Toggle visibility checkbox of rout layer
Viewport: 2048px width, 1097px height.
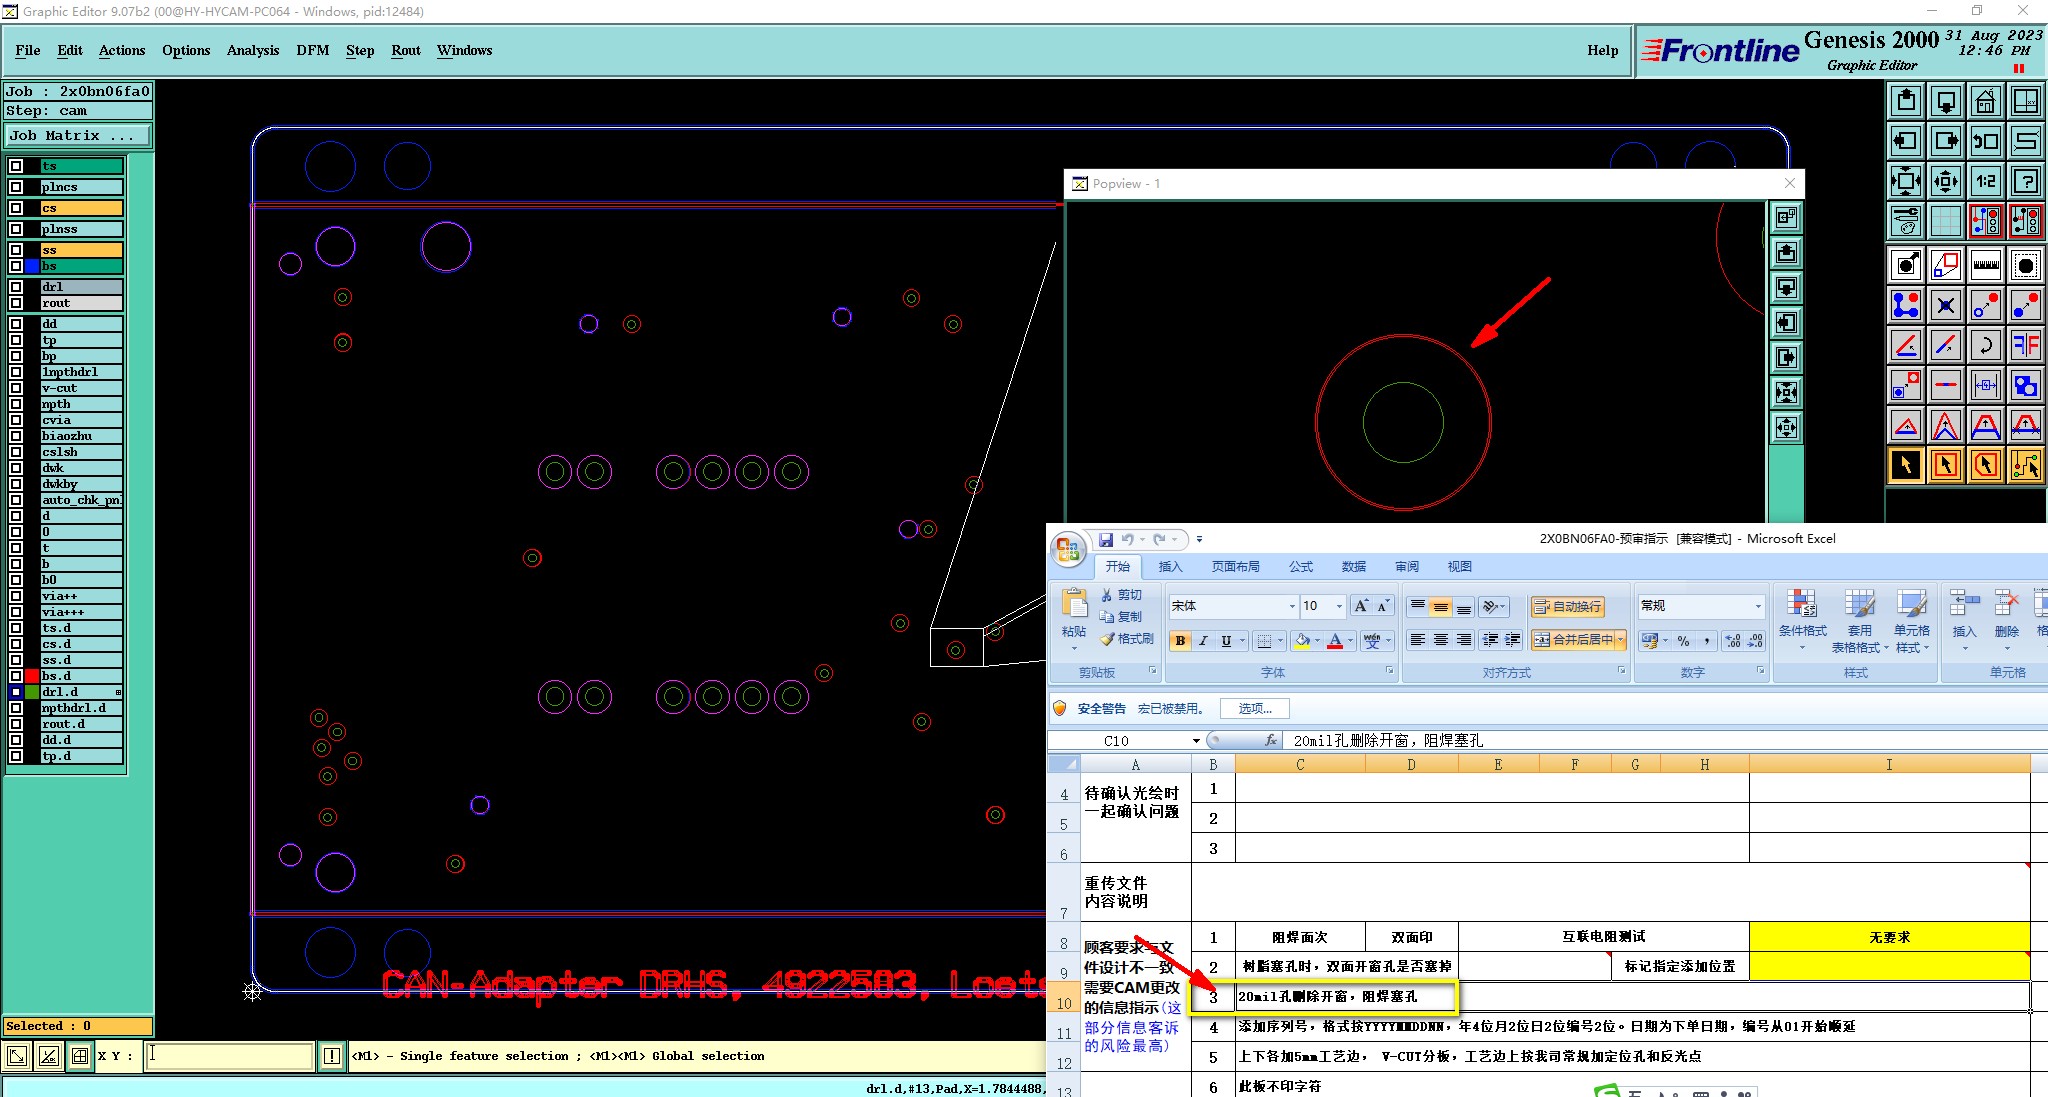pyautogui.click(x=16, y=303)
